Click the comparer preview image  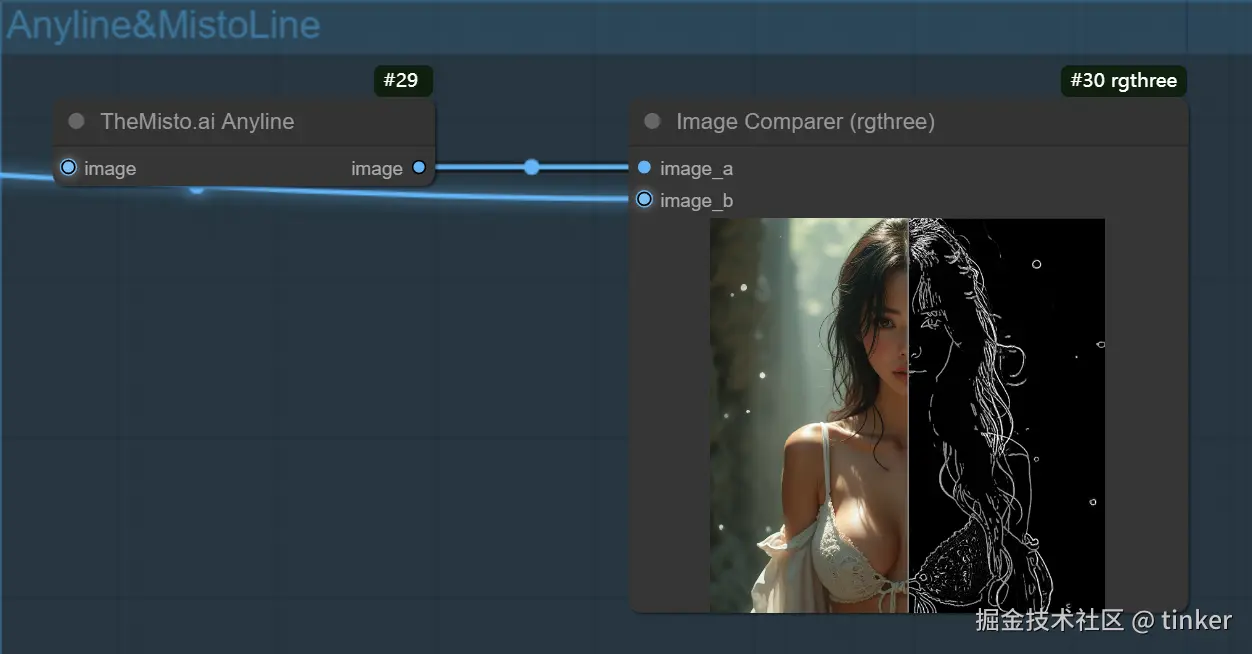point(907,415)
